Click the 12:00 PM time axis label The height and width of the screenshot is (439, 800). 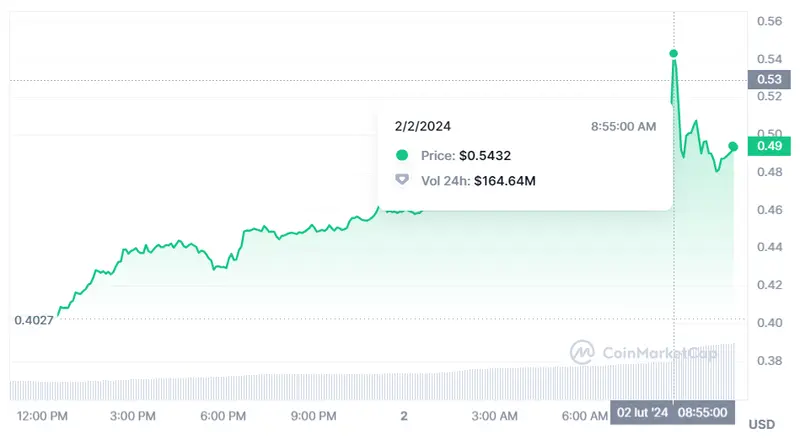coord(42,414)
